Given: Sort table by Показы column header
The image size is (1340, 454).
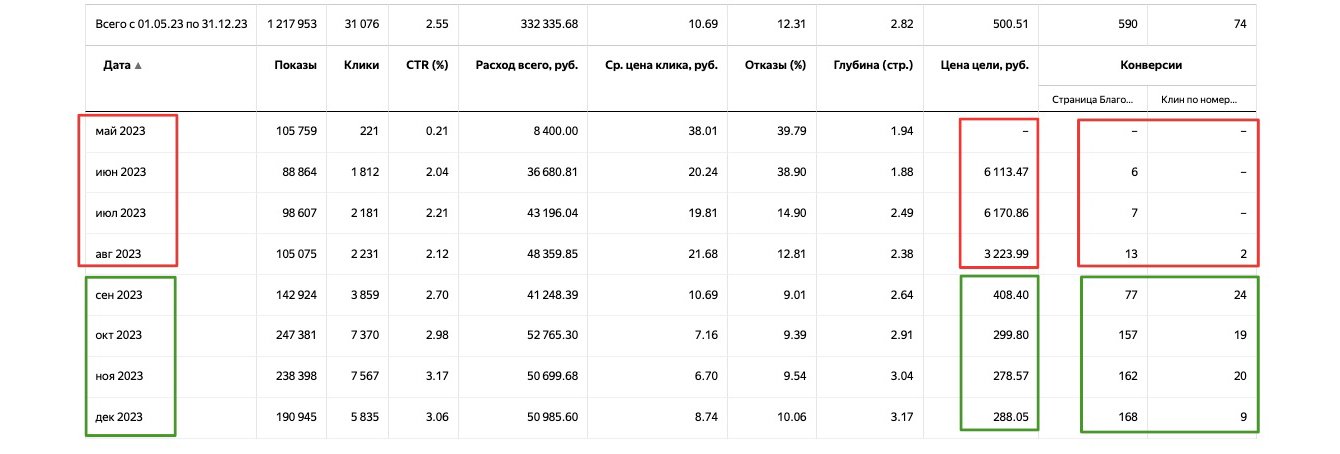Looking at the screenshot, I should click(295, 66).
